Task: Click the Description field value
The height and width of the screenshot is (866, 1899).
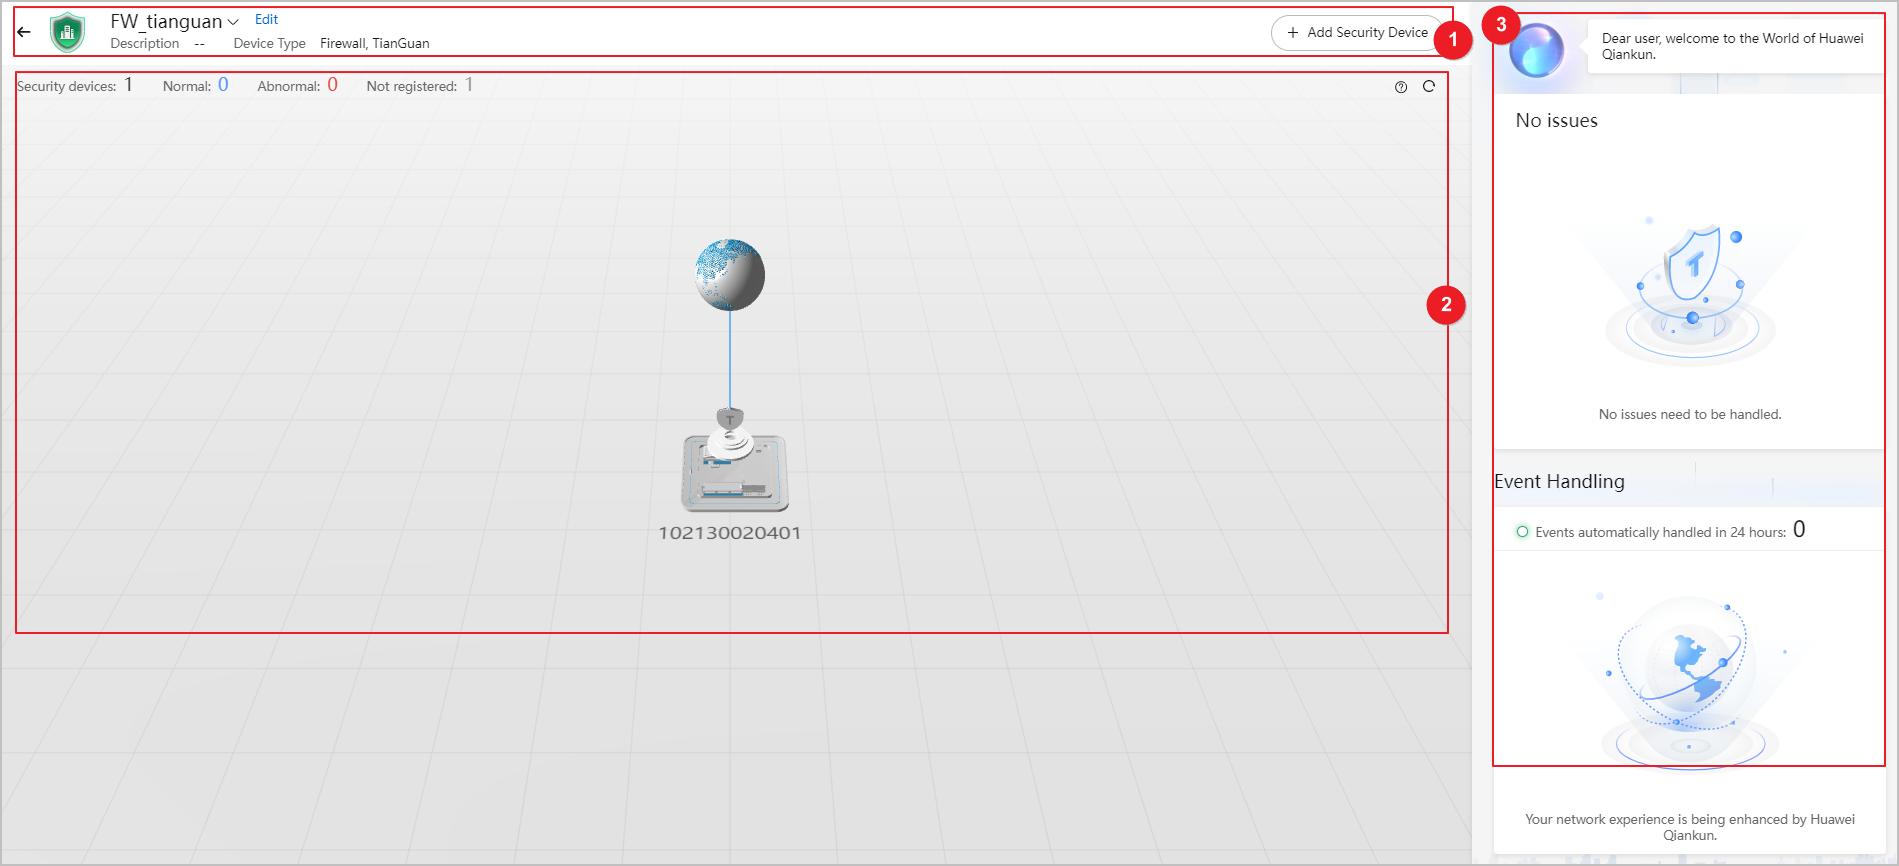Action: (x=199, y=43)
